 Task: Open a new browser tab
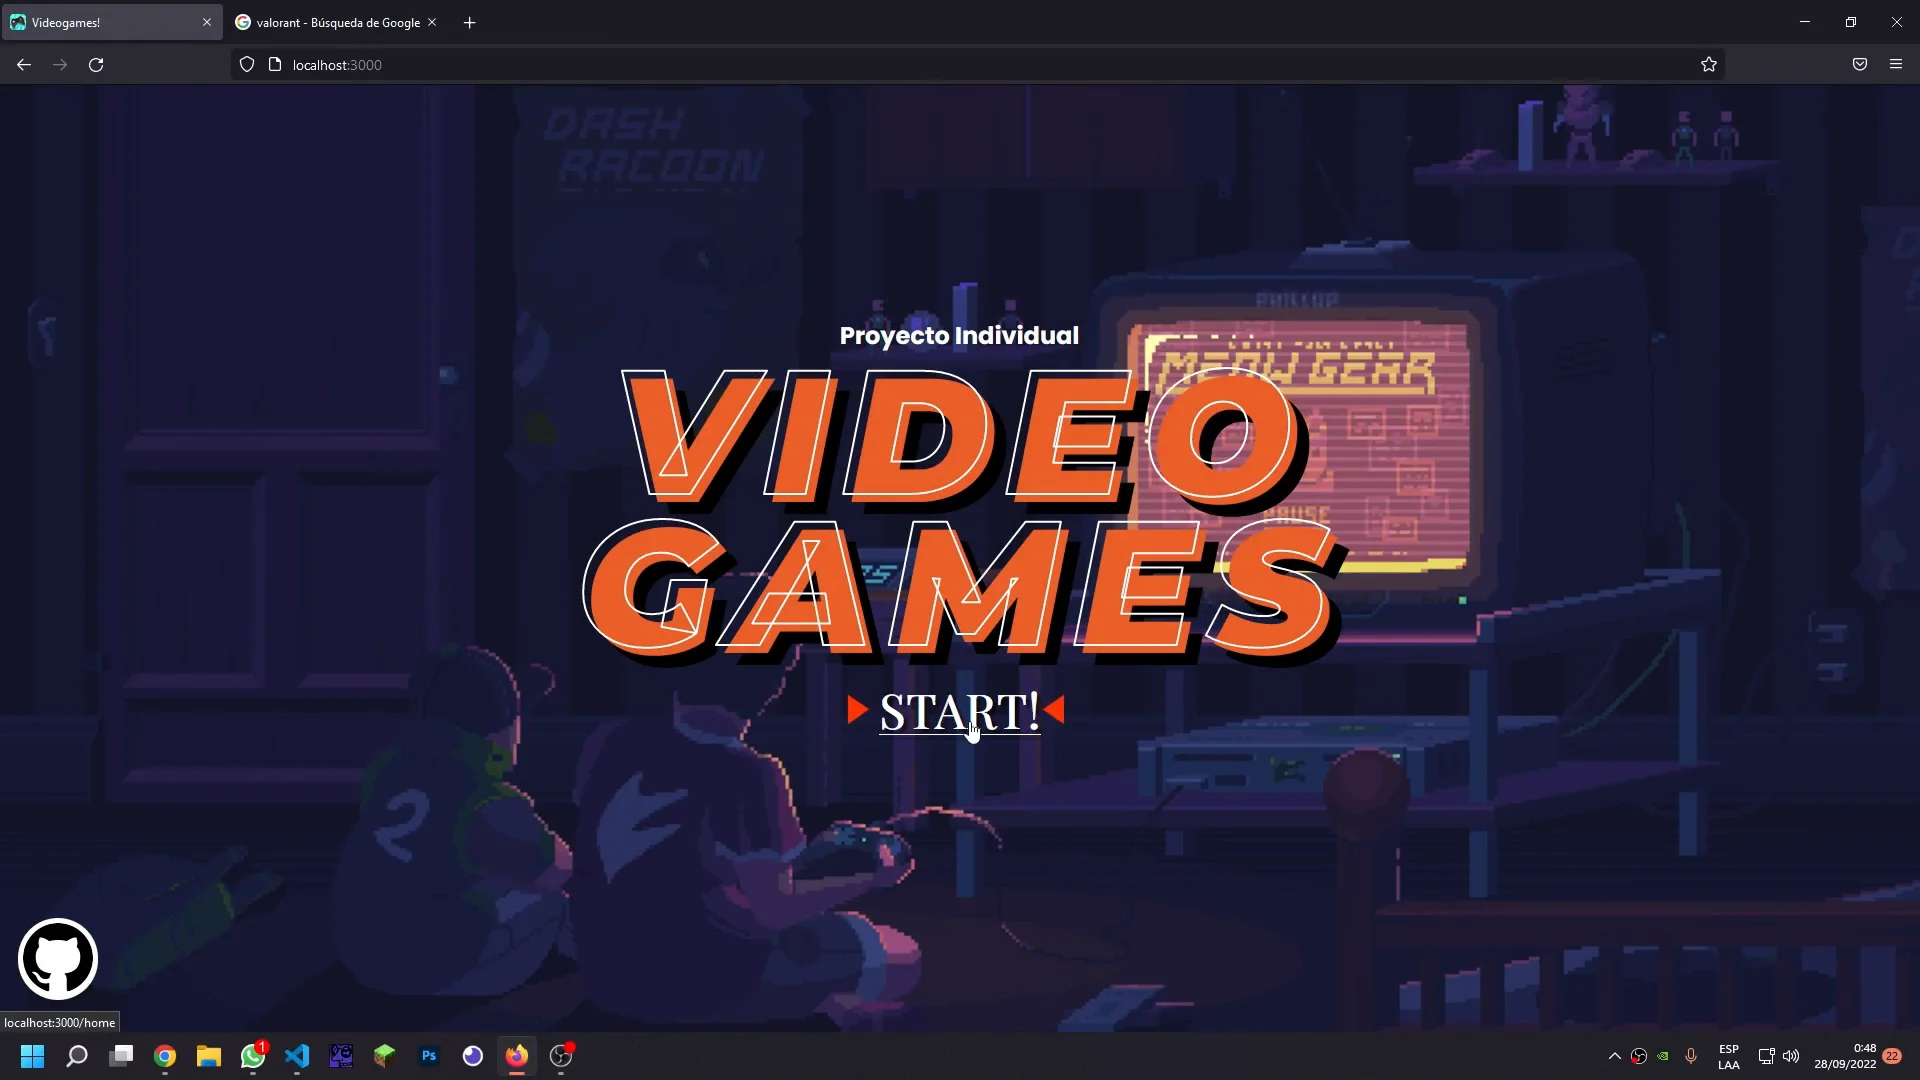469,22
